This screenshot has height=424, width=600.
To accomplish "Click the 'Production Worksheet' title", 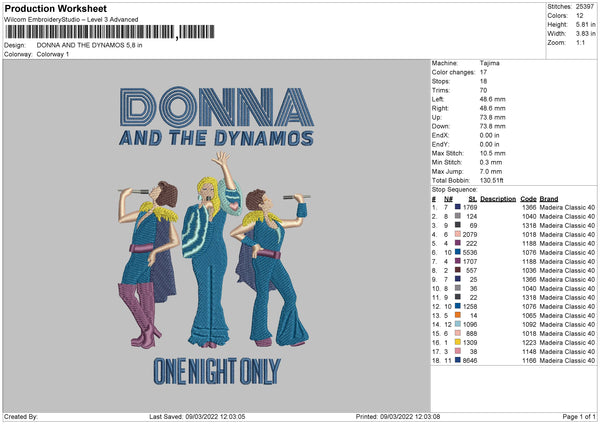I will pyautogui.click(x=55, y=8).
